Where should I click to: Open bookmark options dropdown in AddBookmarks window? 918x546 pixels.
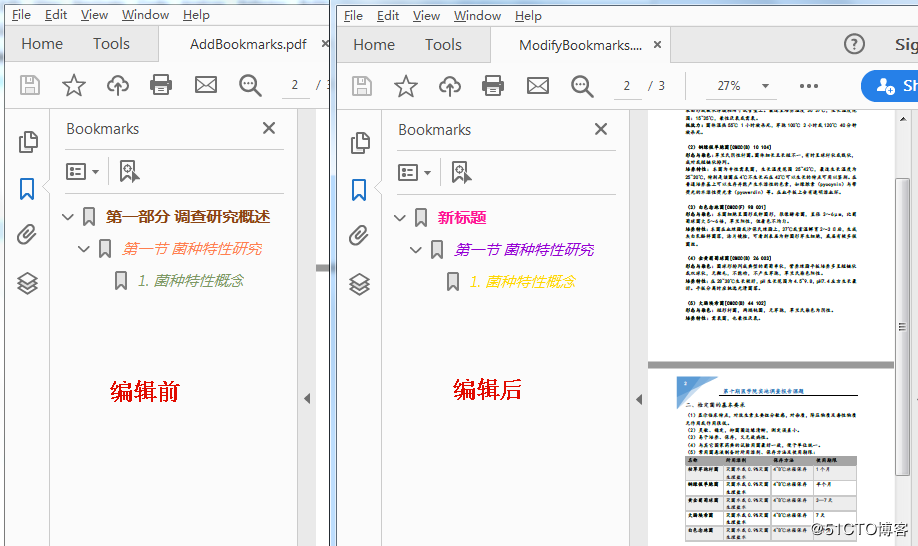(x=82, y=171)
